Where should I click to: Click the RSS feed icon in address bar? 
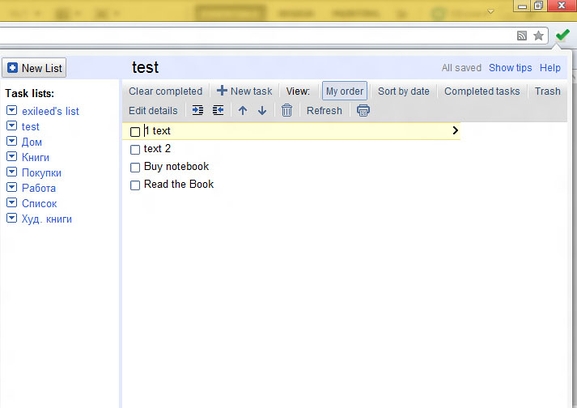tap(522, 36)
